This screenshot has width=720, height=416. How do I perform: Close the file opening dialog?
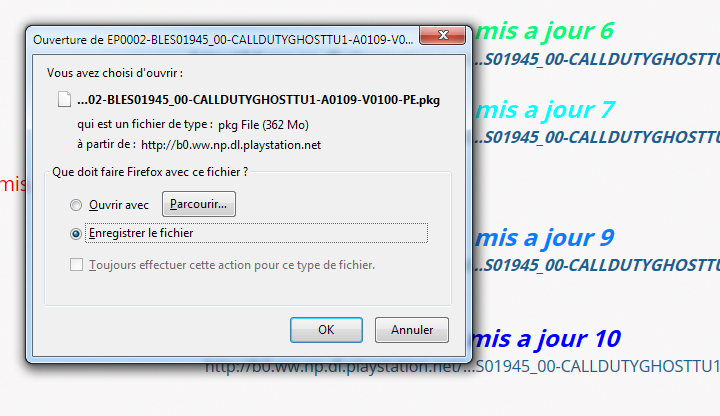[x=442, y=35]
